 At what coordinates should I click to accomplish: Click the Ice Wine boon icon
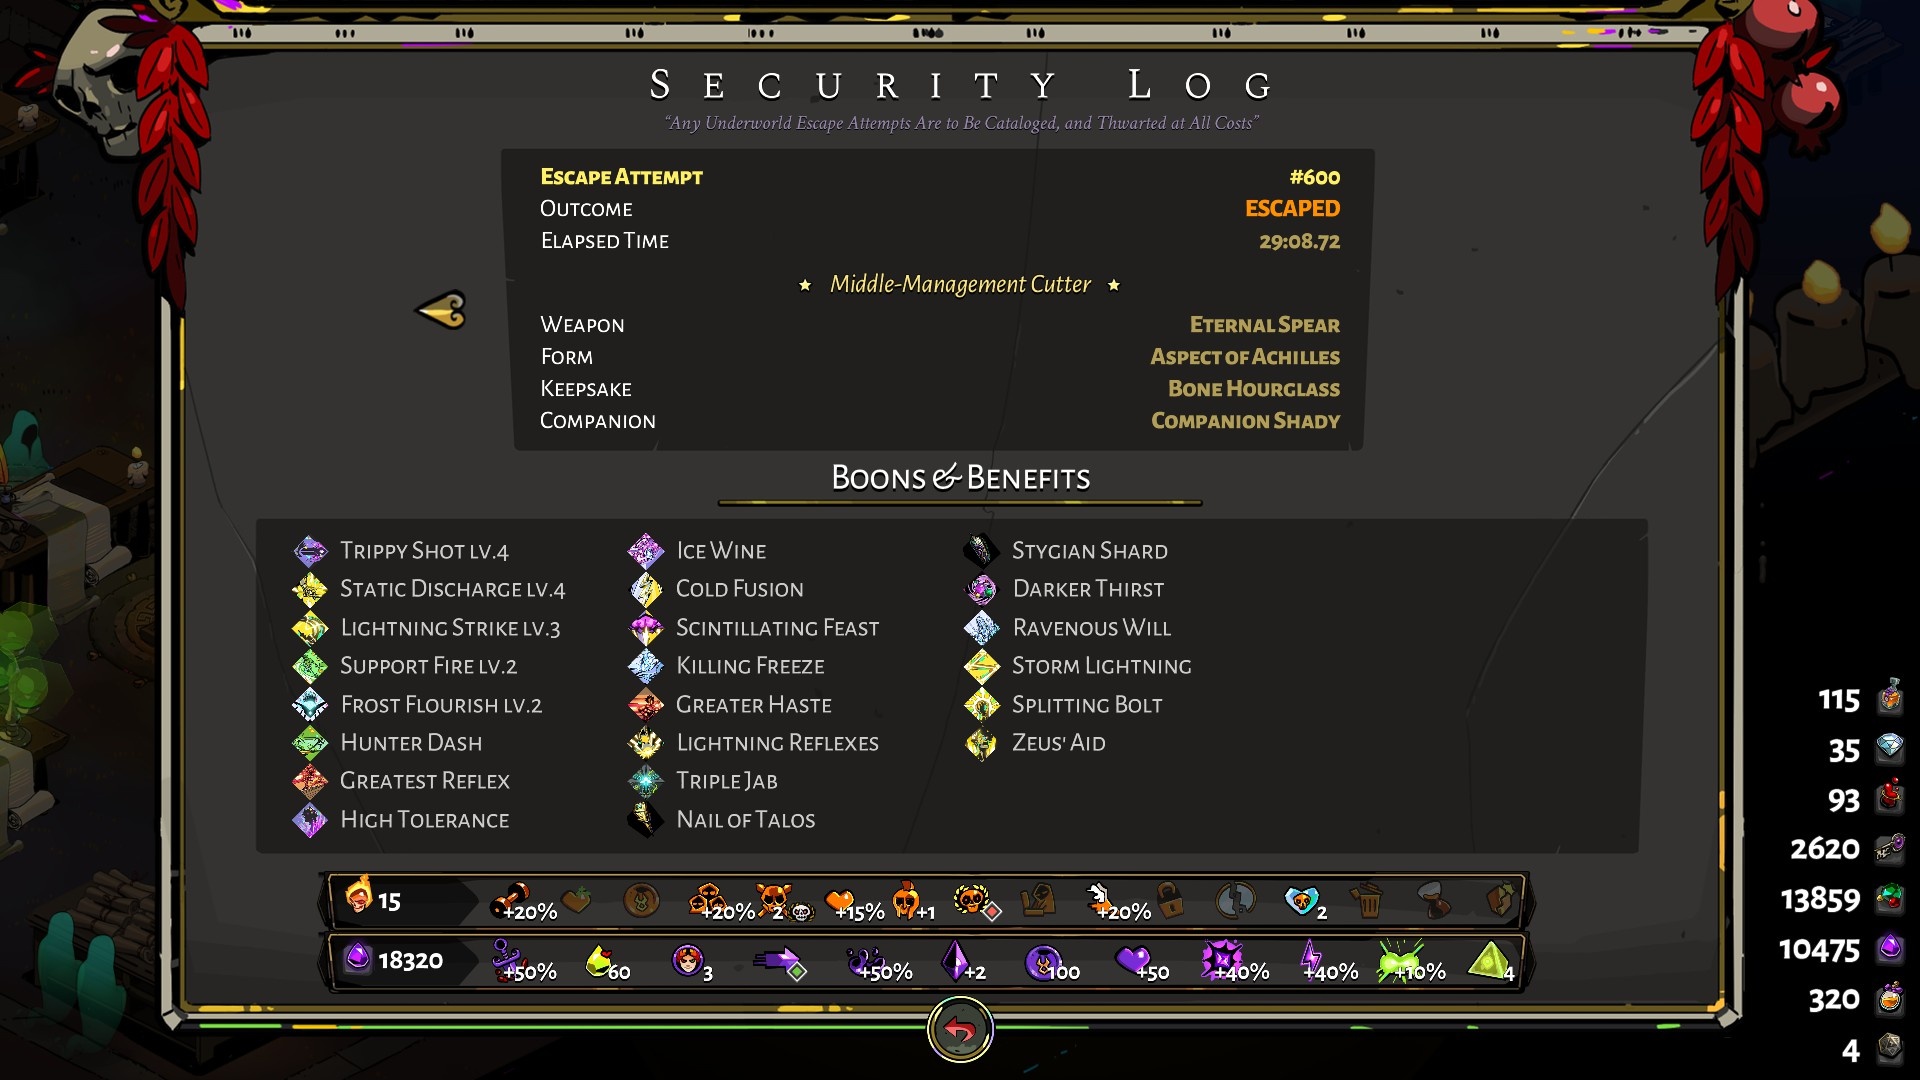[x=646, y=551]
